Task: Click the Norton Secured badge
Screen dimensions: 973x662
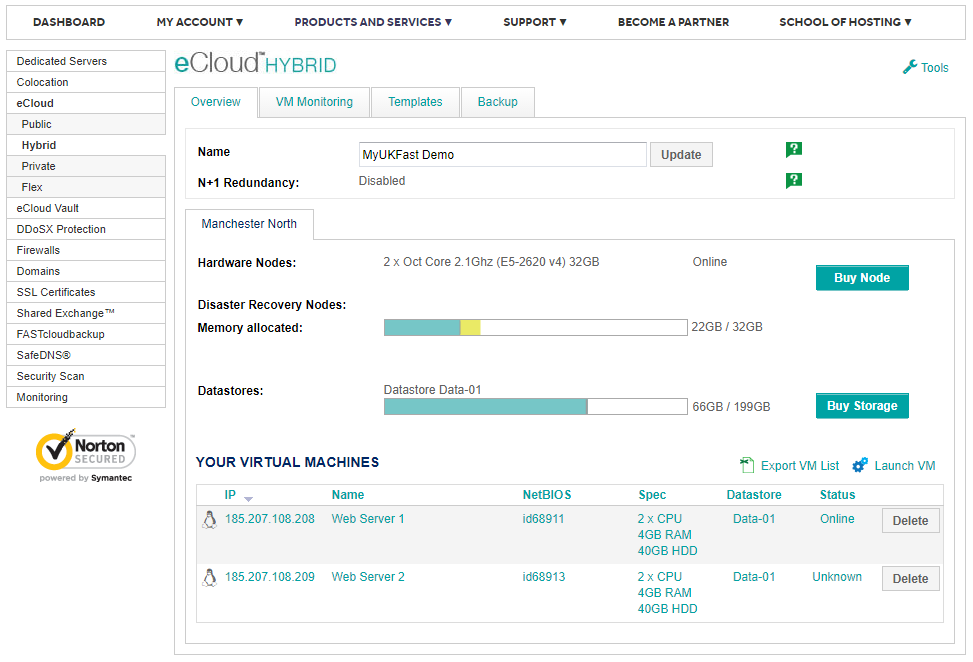Action: pos(86,455)
